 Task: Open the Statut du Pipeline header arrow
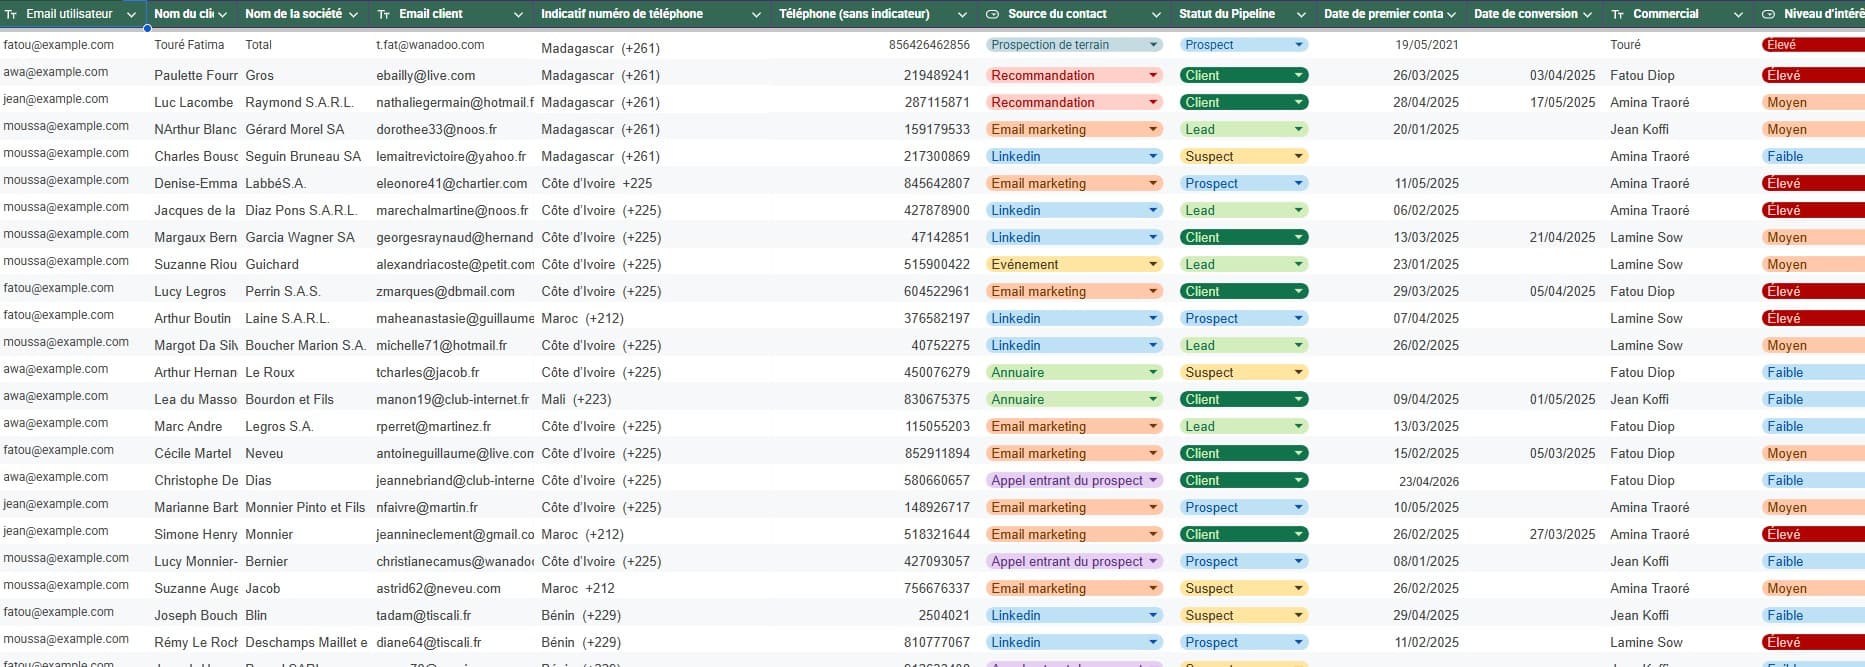tap(1301, 15)
